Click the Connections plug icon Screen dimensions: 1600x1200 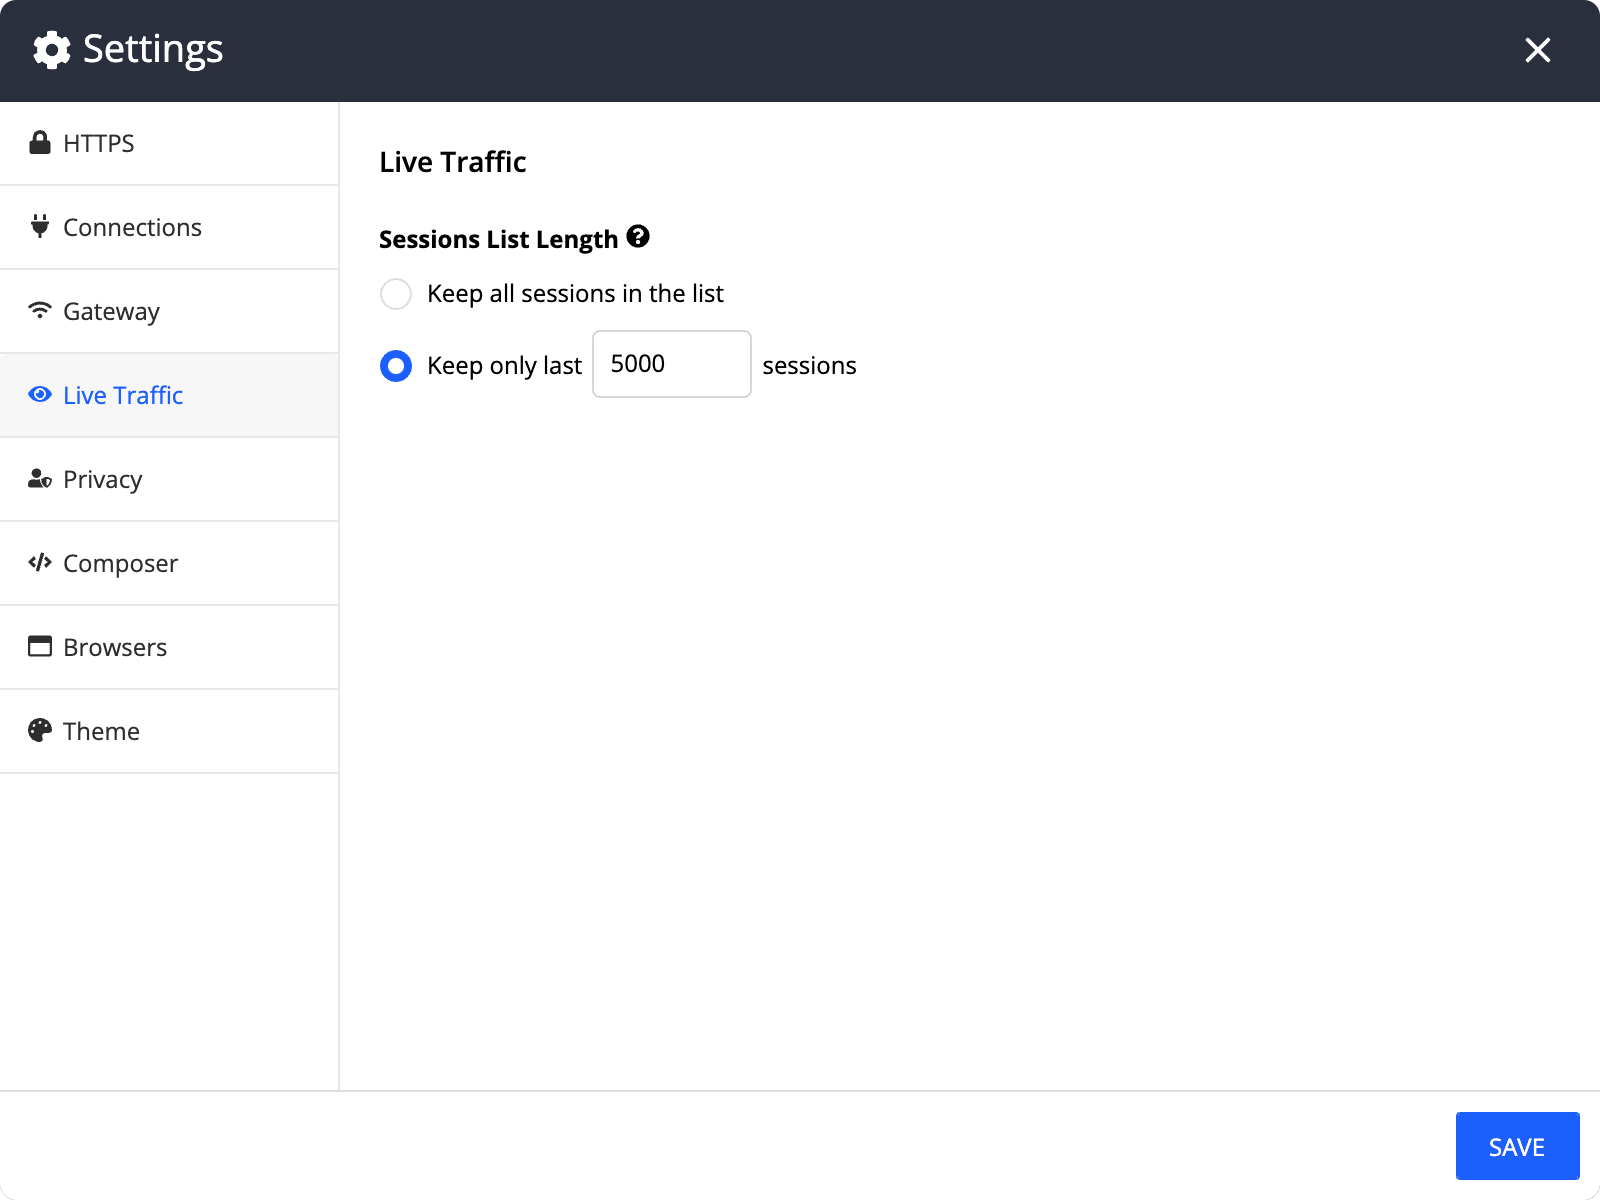(40, 226)
